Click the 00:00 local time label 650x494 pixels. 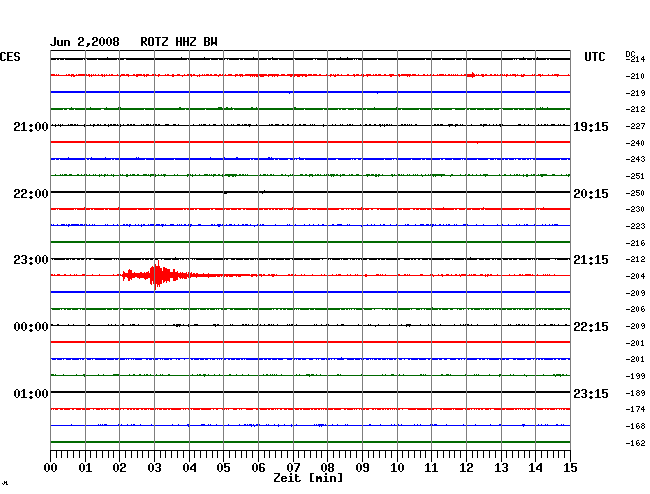pos(31,327)
